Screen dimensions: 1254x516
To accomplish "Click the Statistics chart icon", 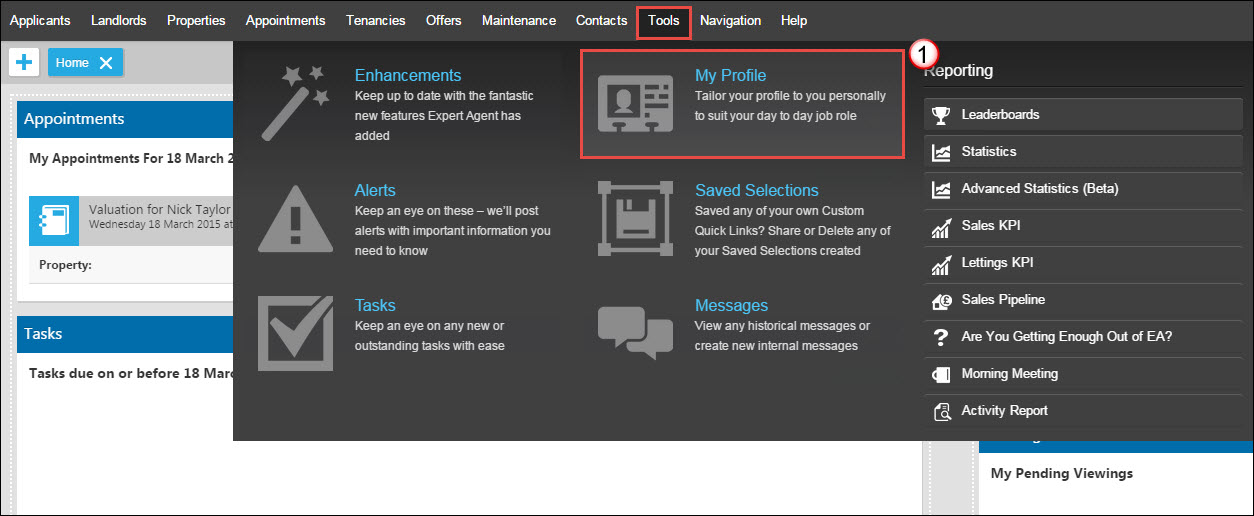I will [x=941, y=152].
